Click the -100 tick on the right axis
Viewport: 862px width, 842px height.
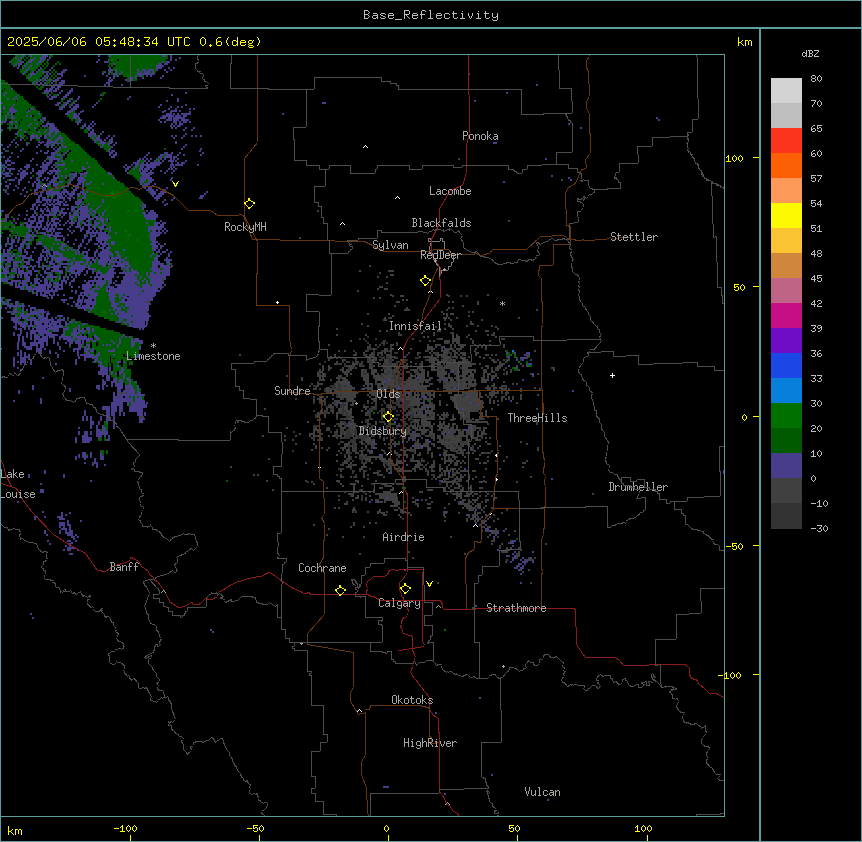(x=731, y=675)
